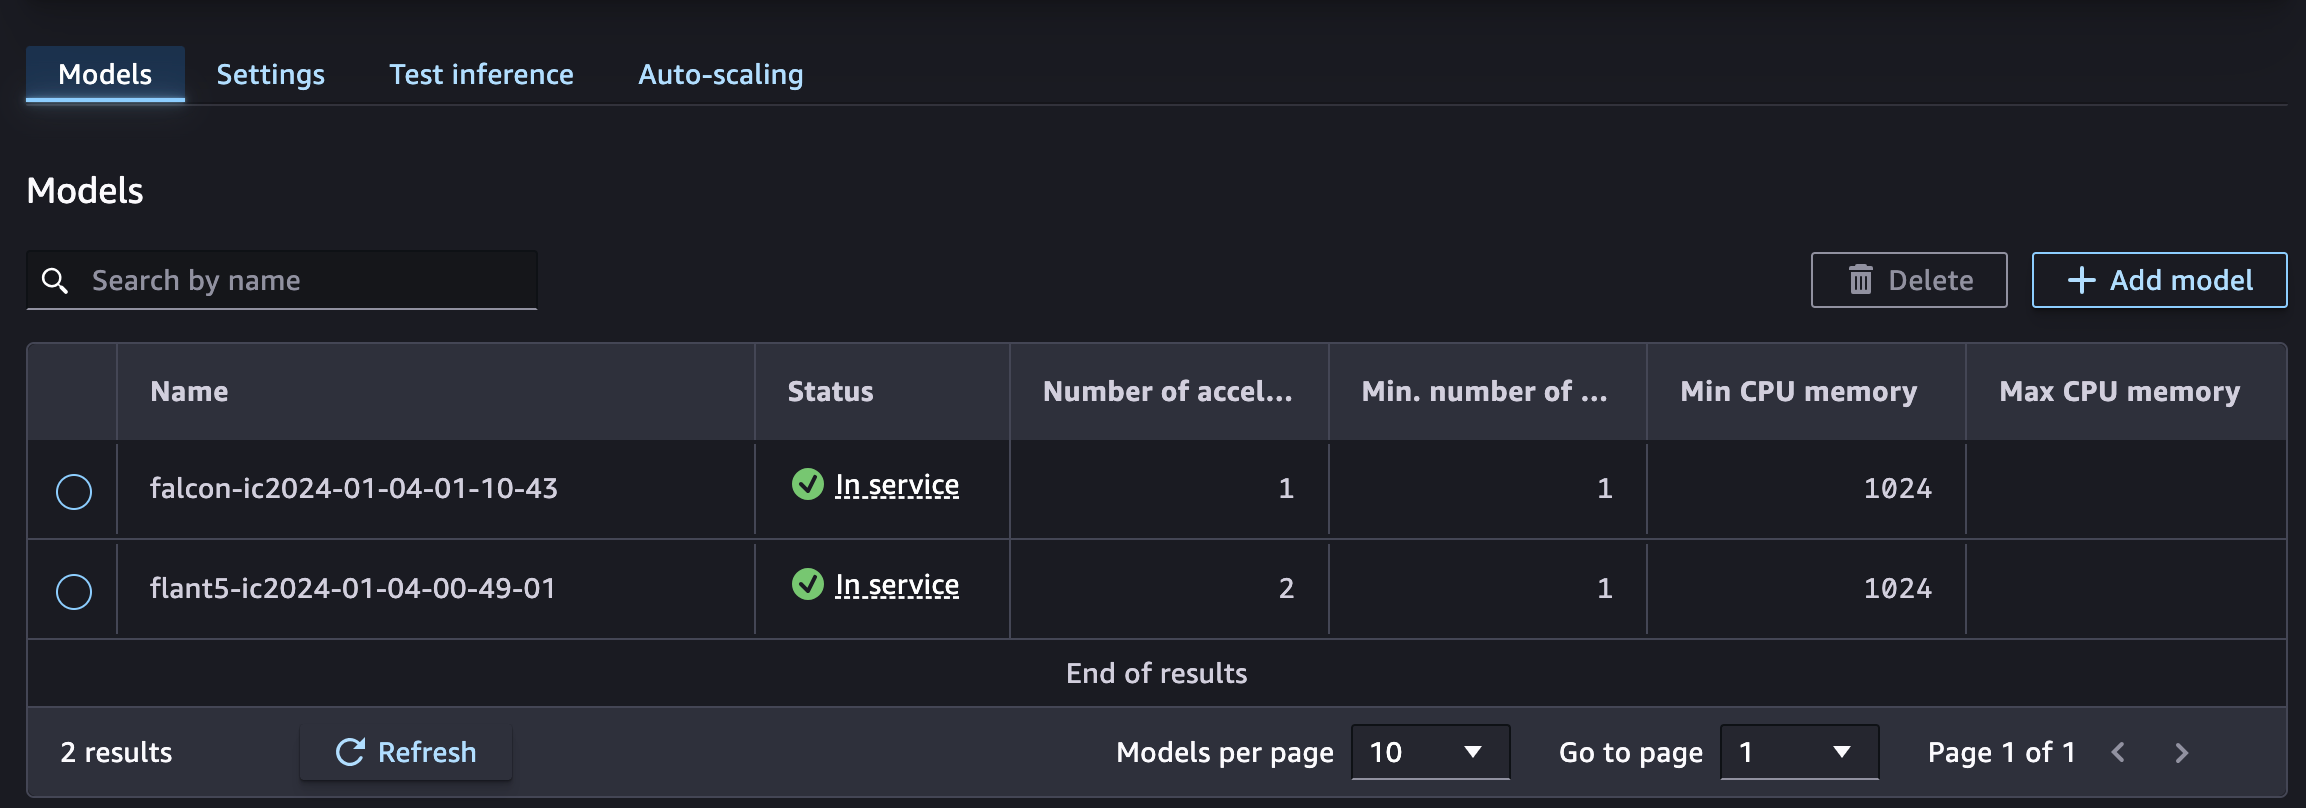2306x808 pixels.
Task: Click the Min CPU memory column header
Action: click(1798, 391)
